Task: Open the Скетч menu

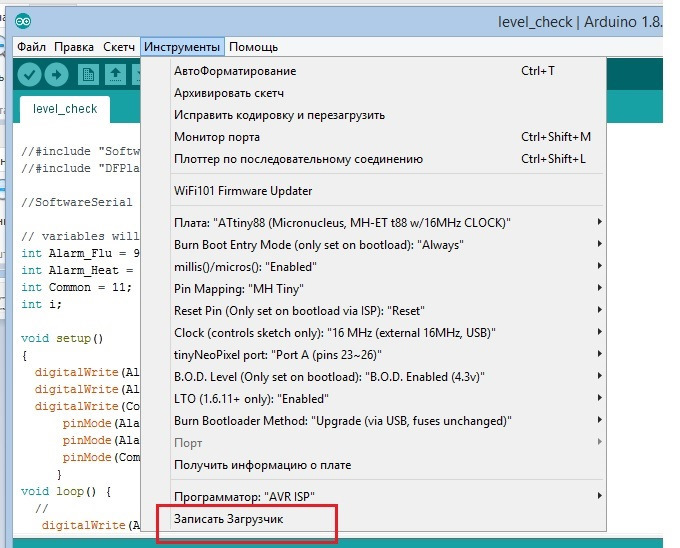Action: pyautogui.click(x=119, y=47)
